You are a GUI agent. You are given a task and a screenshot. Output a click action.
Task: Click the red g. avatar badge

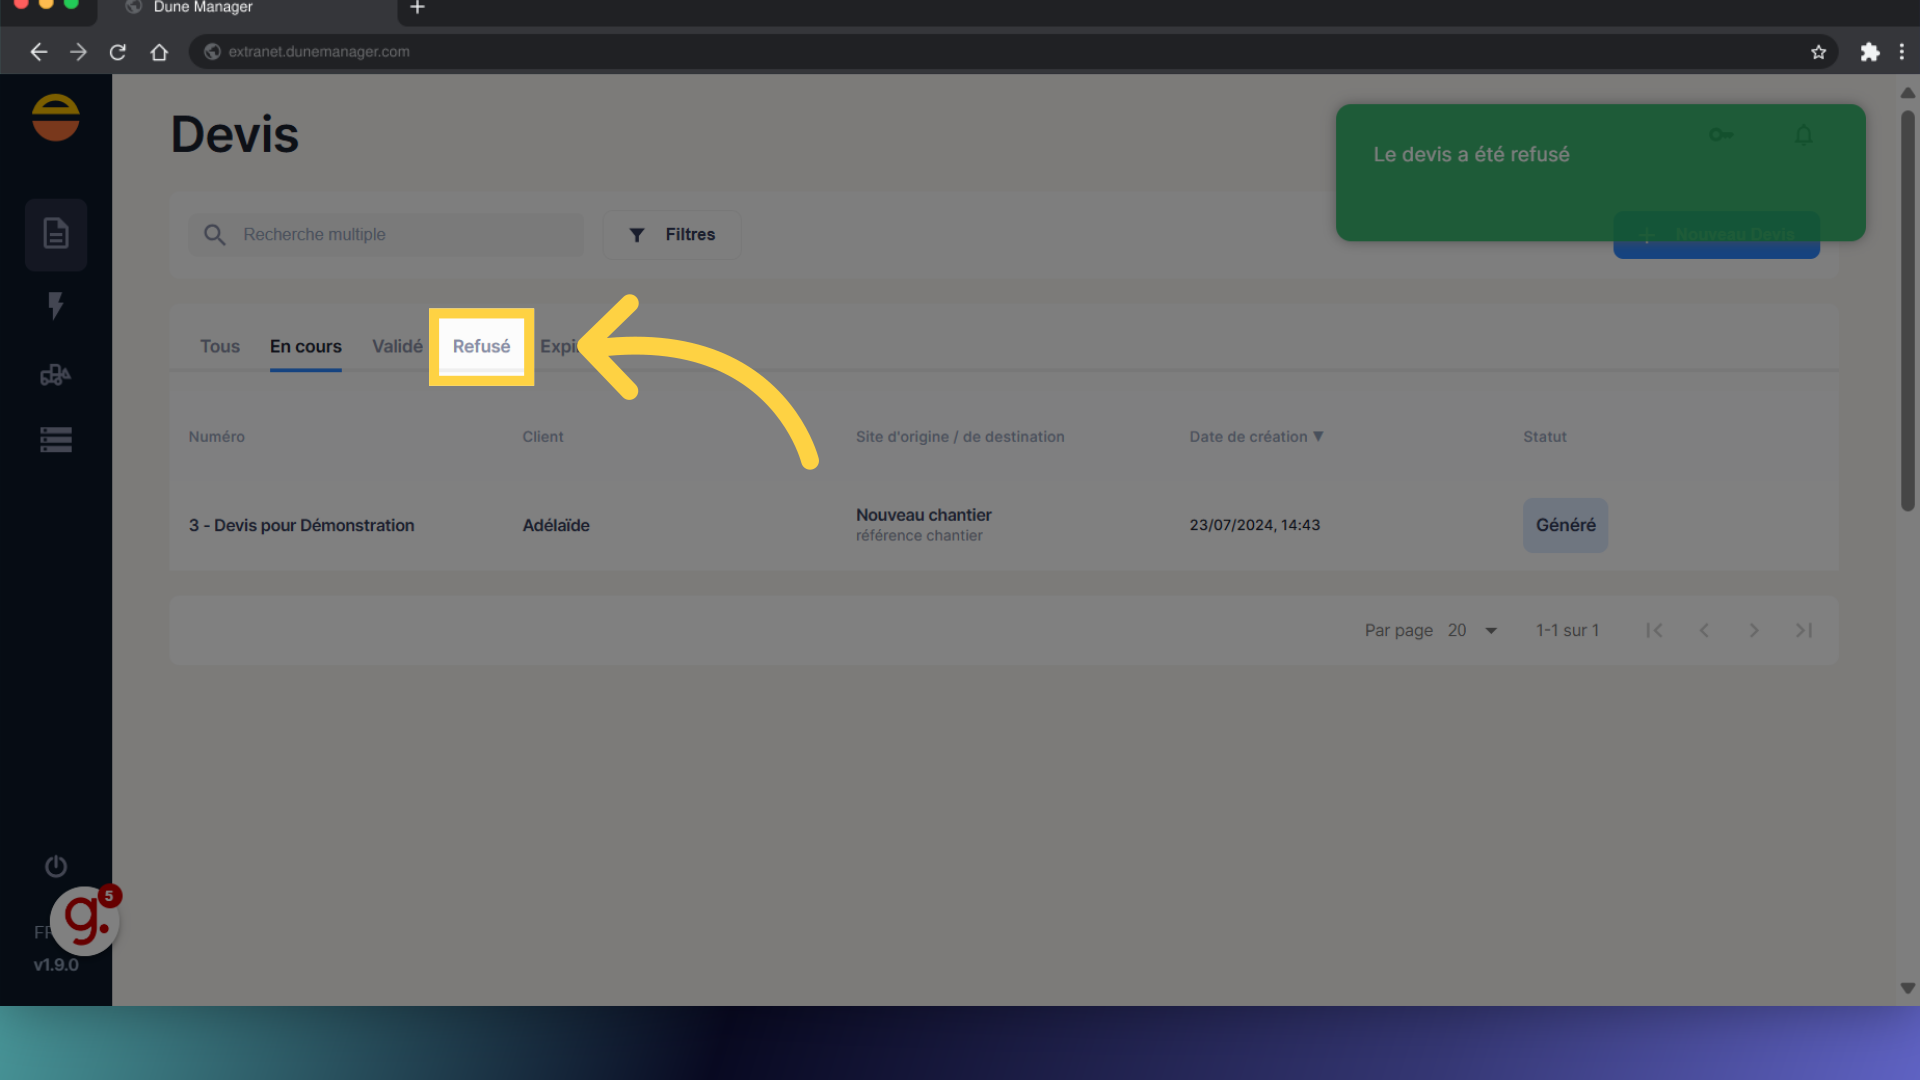pos(85,920)
